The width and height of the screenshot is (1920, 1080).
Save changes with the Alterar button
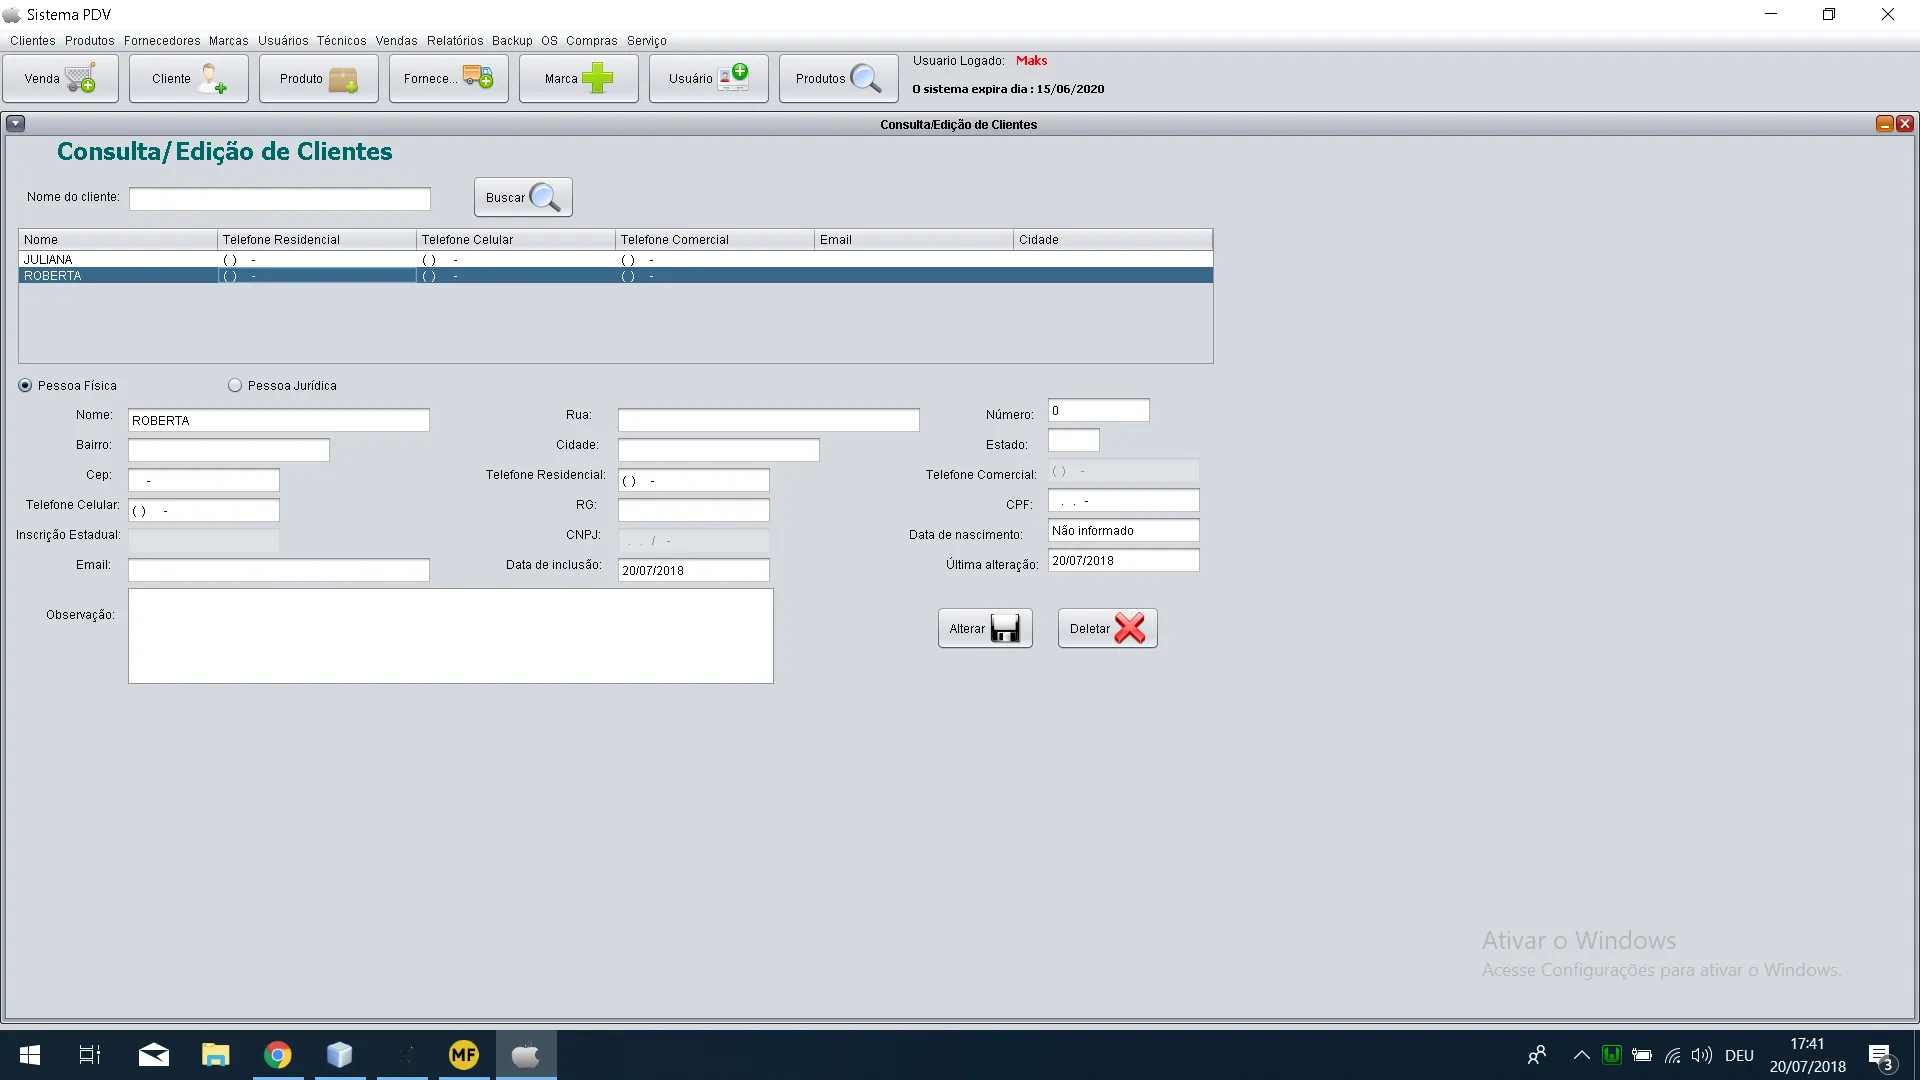point(985,629)
